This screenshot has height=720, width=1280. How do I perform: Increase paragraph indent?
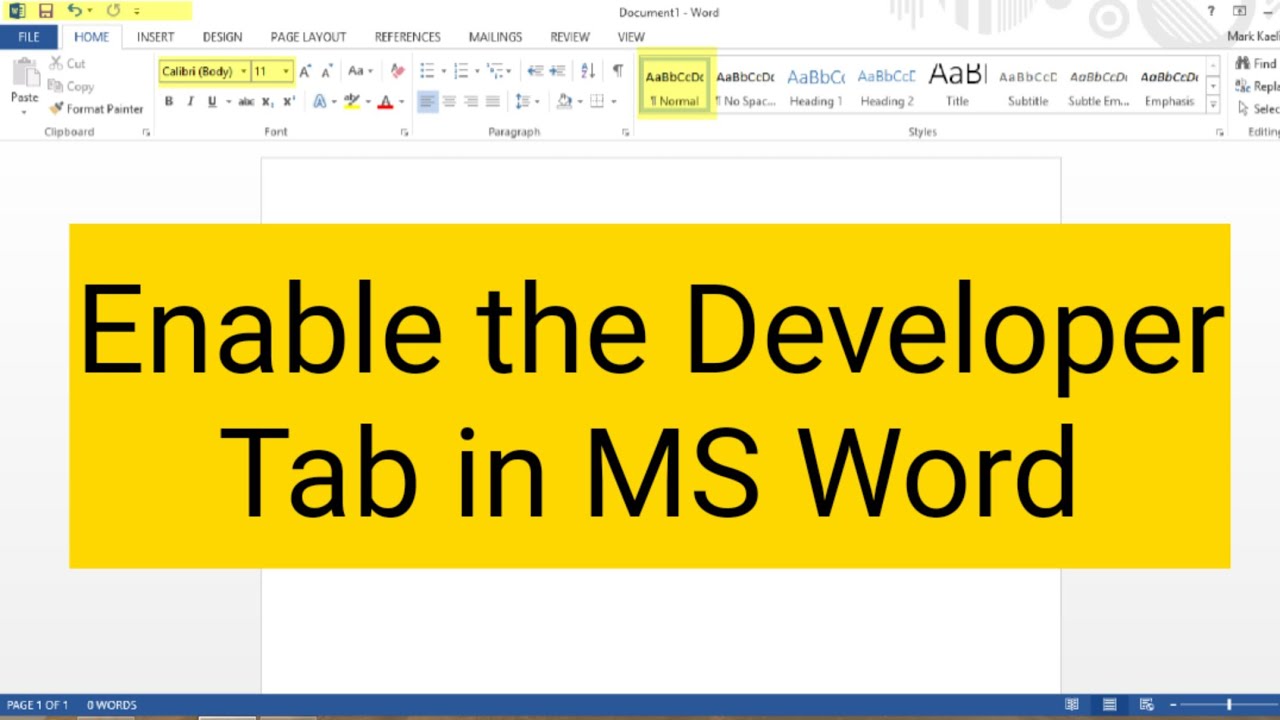tap(557, 71)
